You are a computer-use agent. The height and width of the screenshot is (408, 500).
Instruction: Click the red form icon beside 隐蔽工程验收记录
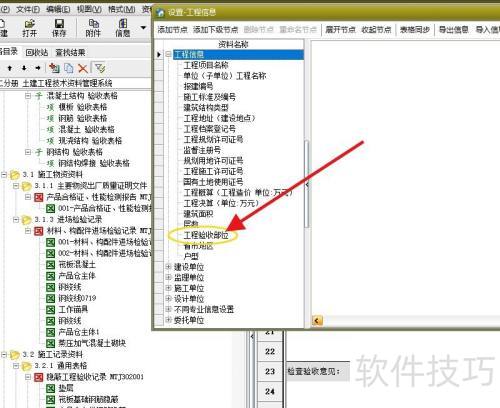(39, 377)
